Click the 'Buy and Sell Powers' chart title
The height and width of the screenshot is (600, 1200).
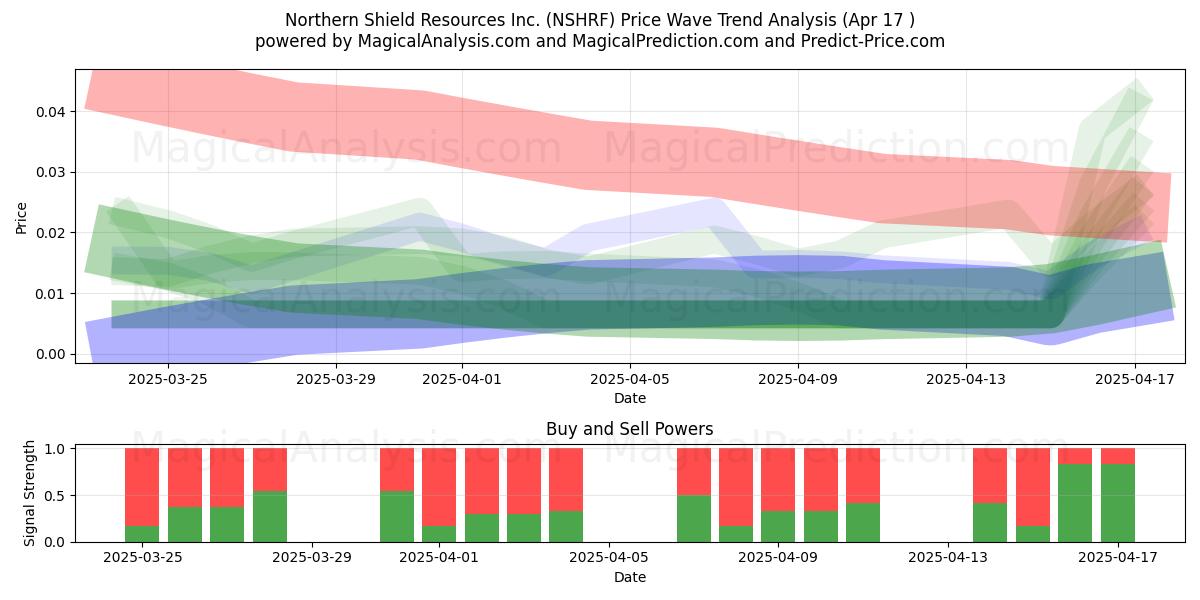630,429
